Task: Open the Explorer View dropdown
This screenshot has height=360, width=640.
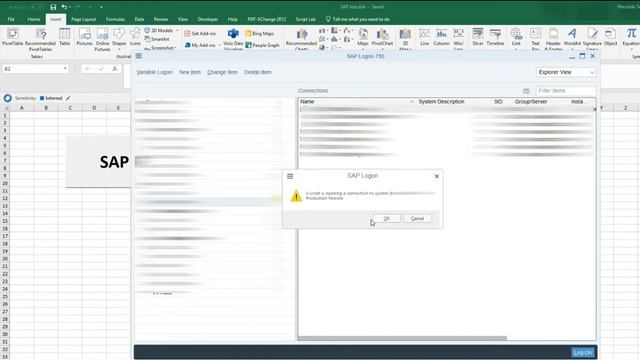Action: point(566,72)
